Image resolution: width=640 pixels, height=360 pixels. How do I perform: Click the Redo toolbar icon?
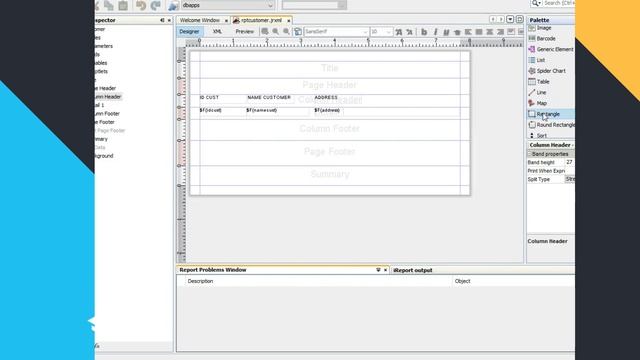tap(156, 5)
